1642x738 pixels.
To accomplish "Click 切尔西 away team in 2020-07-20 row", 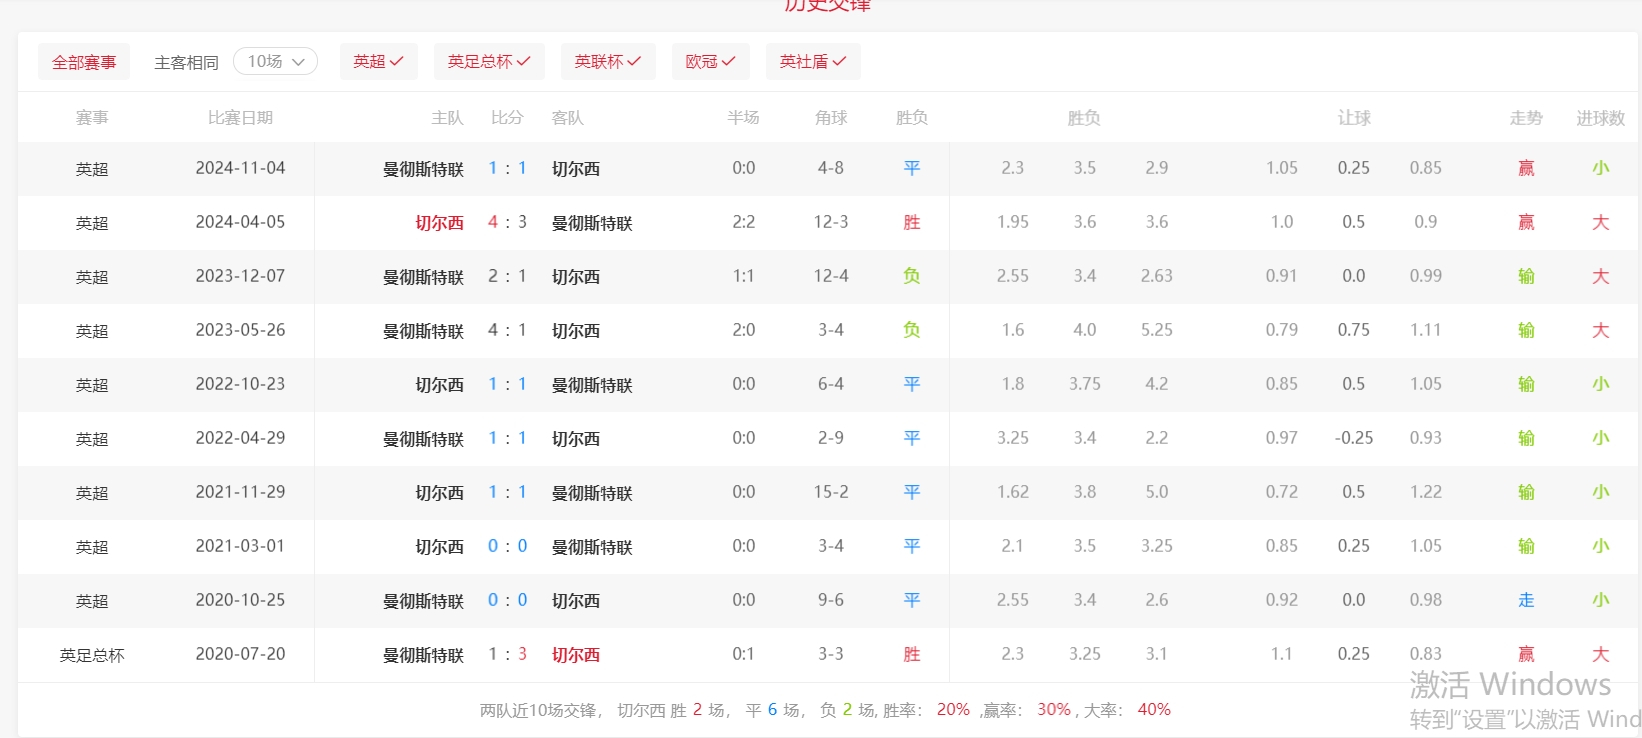I will click(x=576, y=655).
